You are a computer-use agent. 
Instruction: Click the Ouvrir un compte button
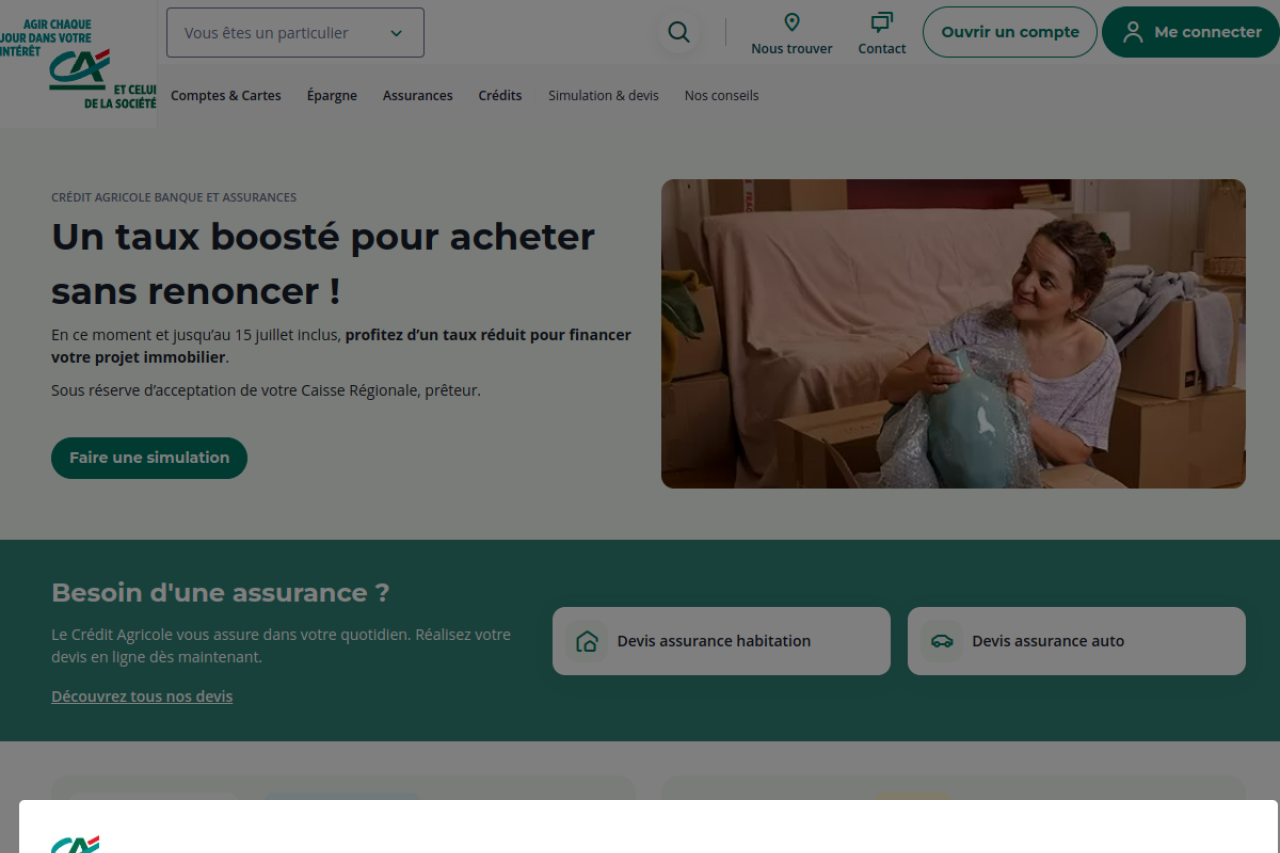click(x=1010, y=32)
